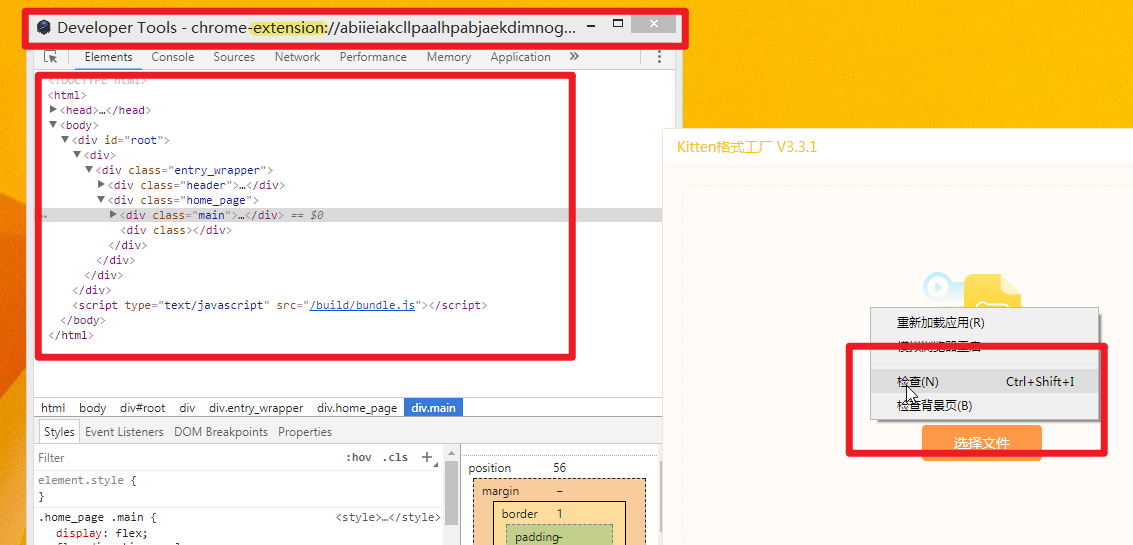The image size is (1133, 545).
Task: Choose 检查(N) from the context menu
Action: [984, 382]
